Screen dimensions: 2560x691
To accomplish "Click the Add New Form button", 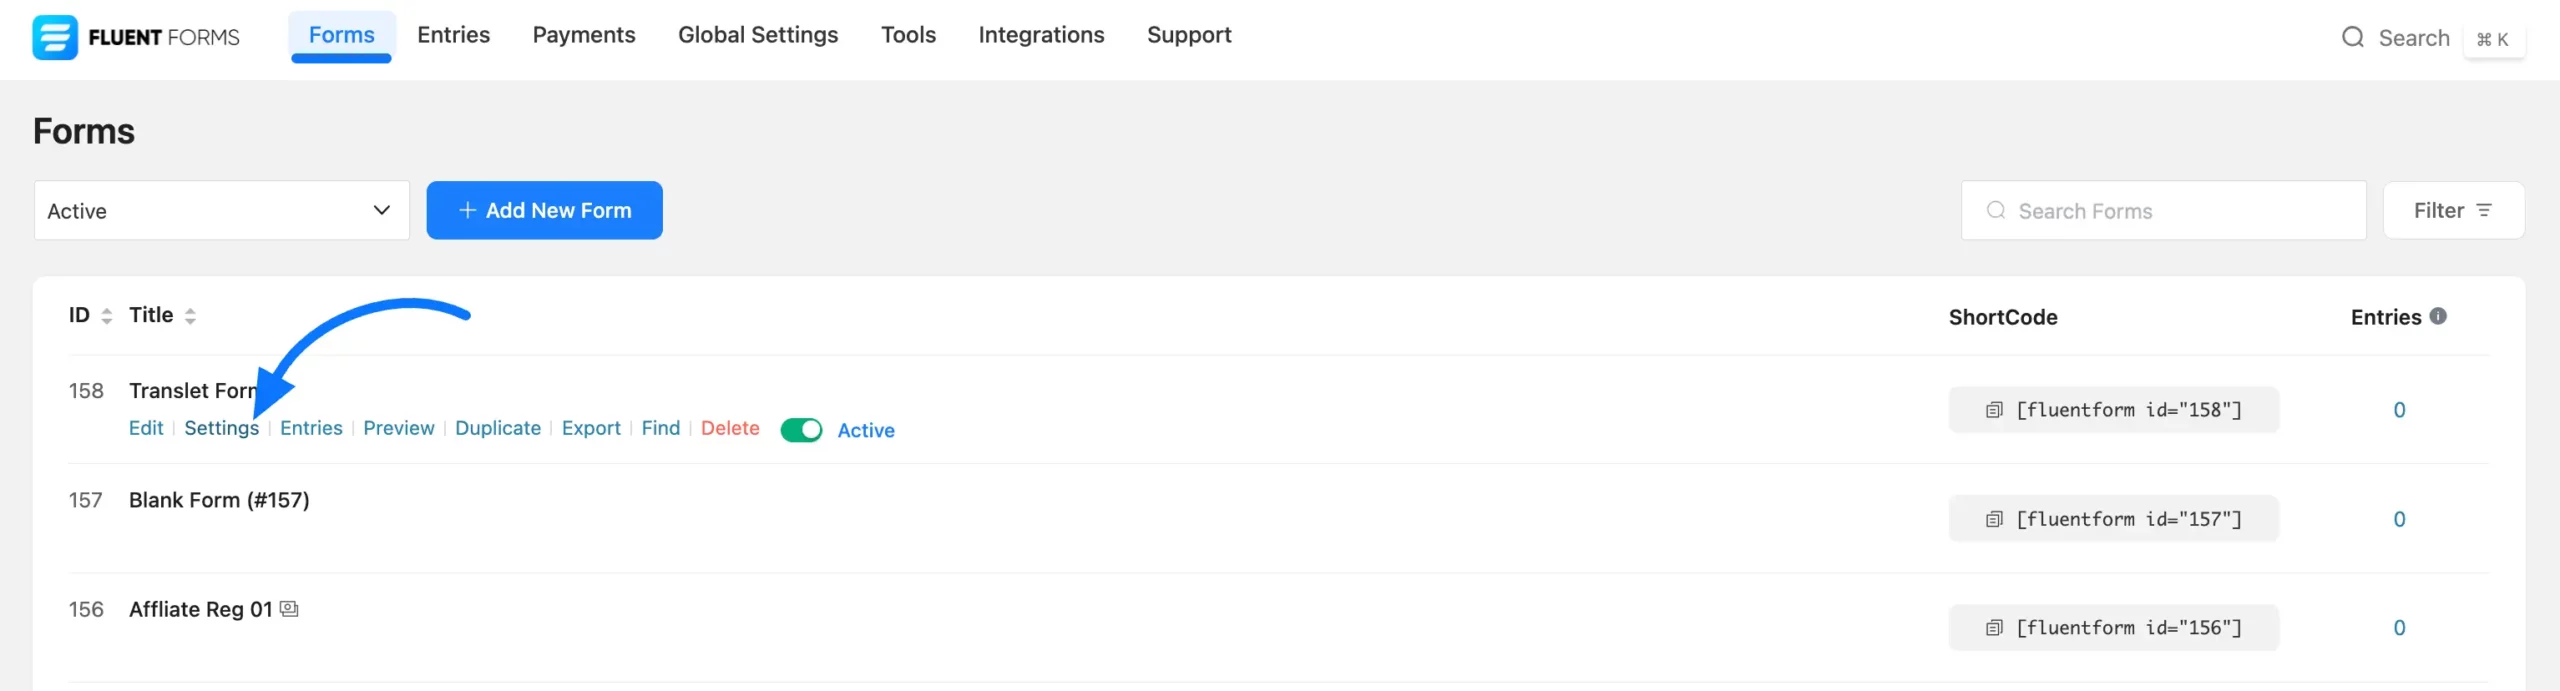I will [x=544, y=211].
